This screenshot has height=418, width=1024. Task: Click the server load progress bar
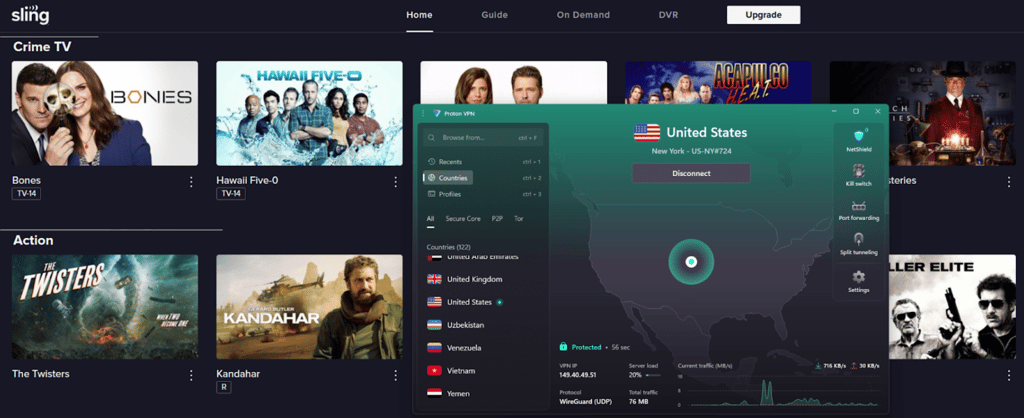click(653, 376)
